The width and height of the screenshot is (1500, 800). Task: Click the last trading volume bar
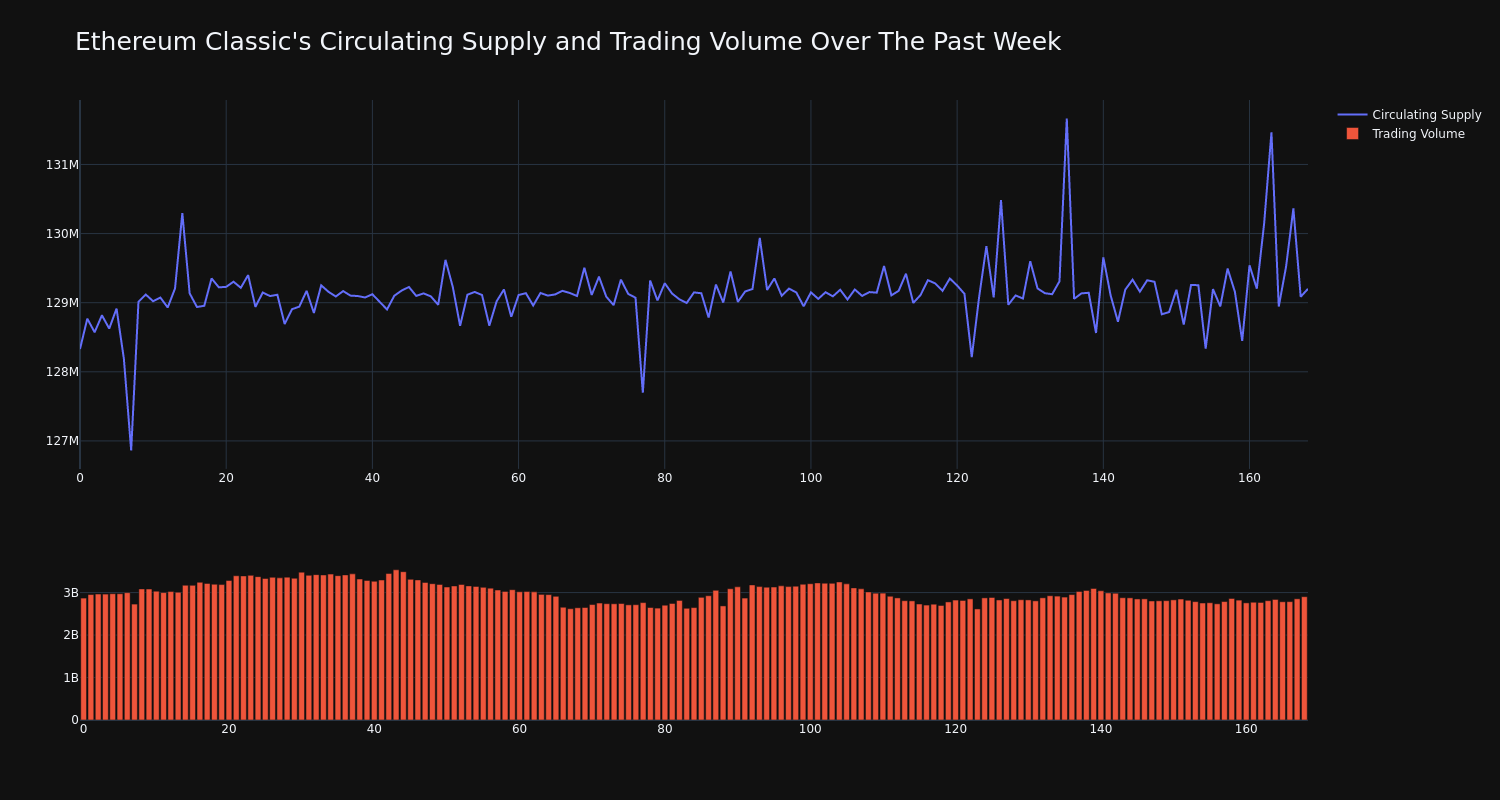(x=1304, y=658)
